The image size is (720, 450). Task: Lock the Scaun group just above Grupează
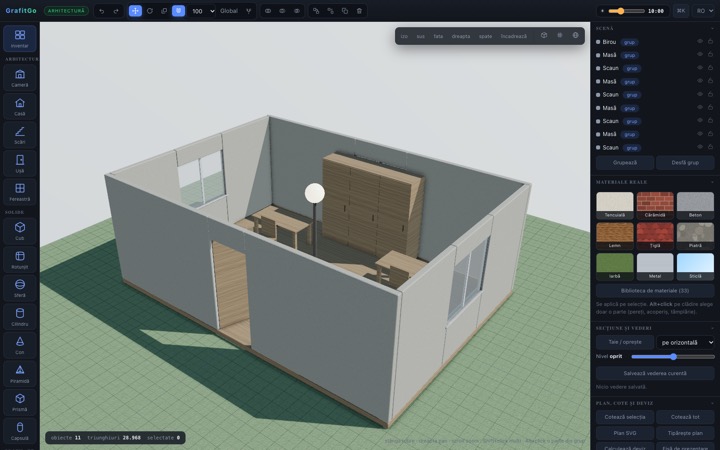pos(710,147)
